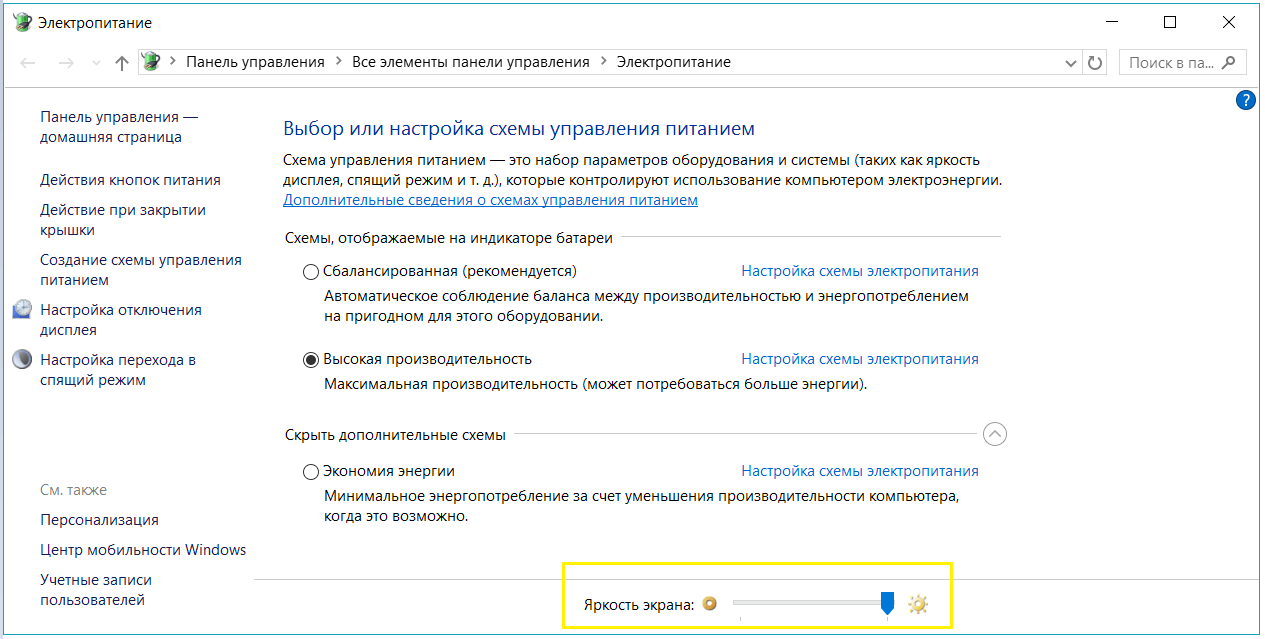This screenshot has width=1265, height=639.
Task: Go back with the left arrow
Action: click(x=28, y=62)
